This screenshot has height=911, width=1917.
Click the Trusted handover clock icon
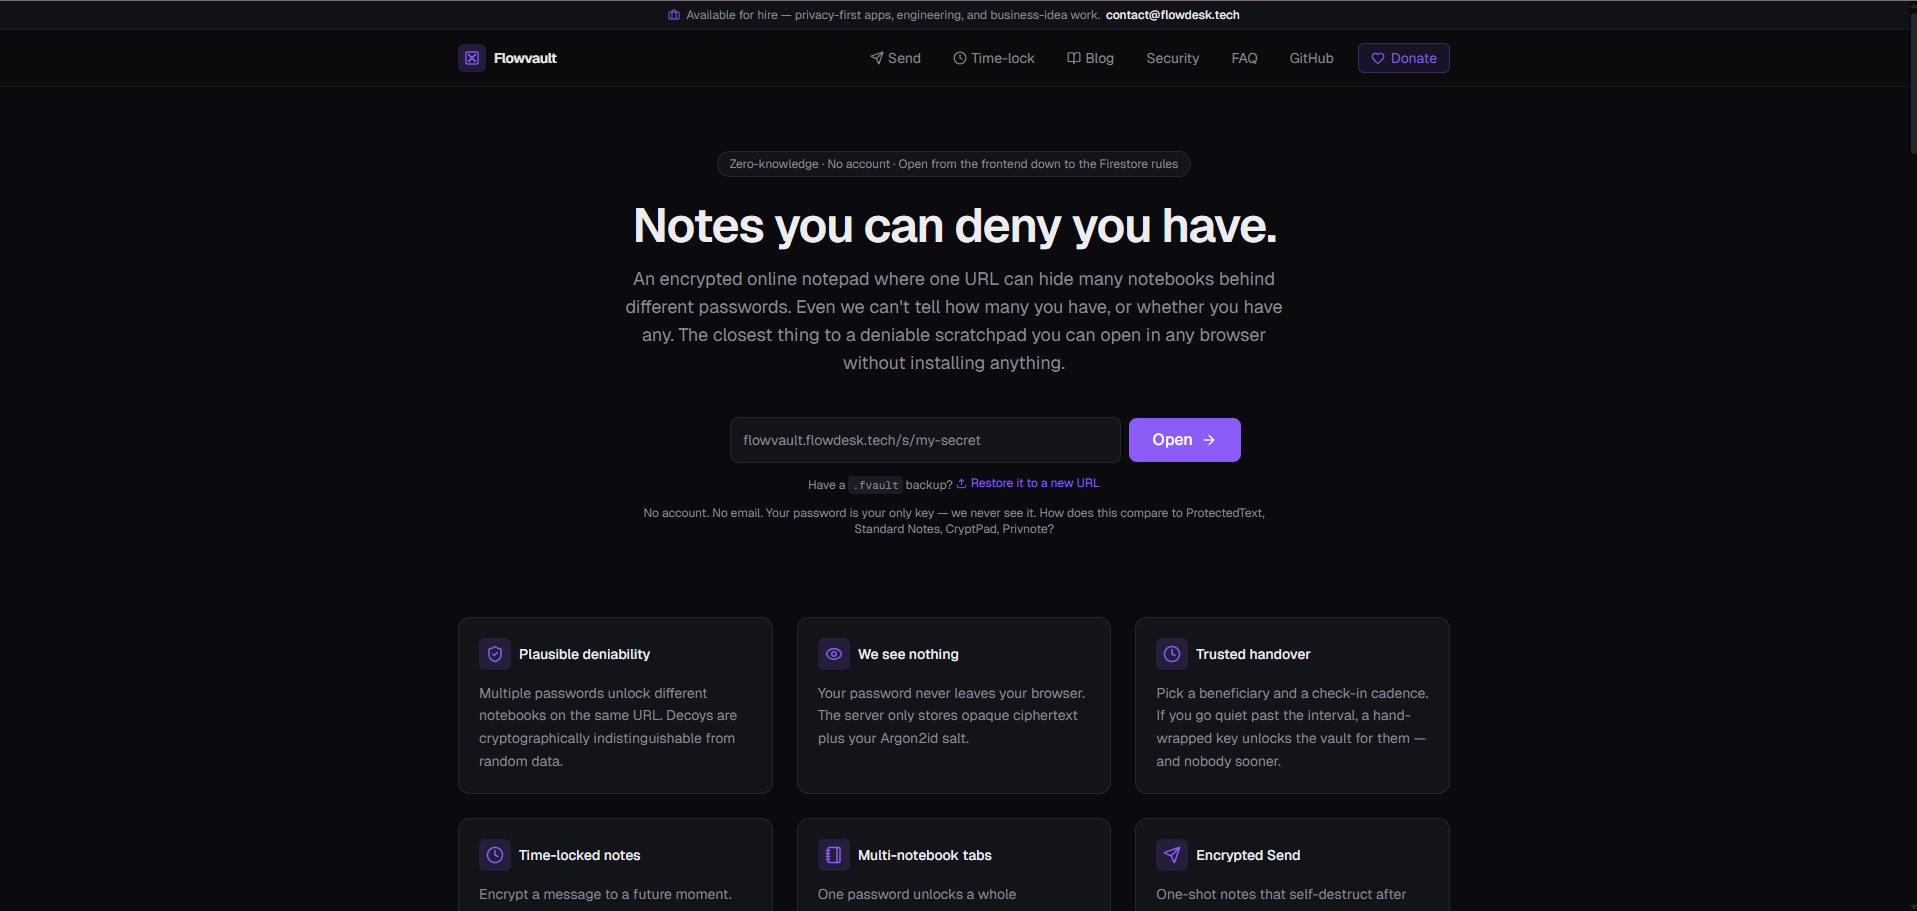point(1172,654)
